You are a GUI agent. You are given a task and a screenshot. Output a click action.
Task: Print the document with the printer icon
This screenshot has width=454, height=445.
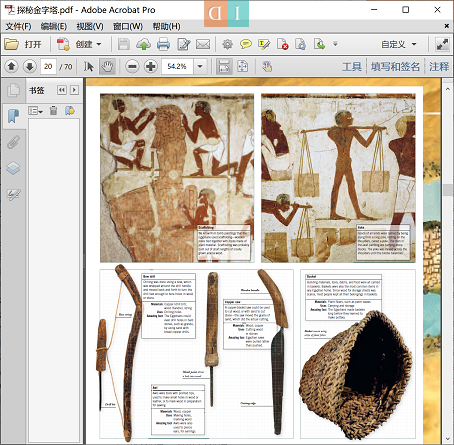[x=163, y=44]
